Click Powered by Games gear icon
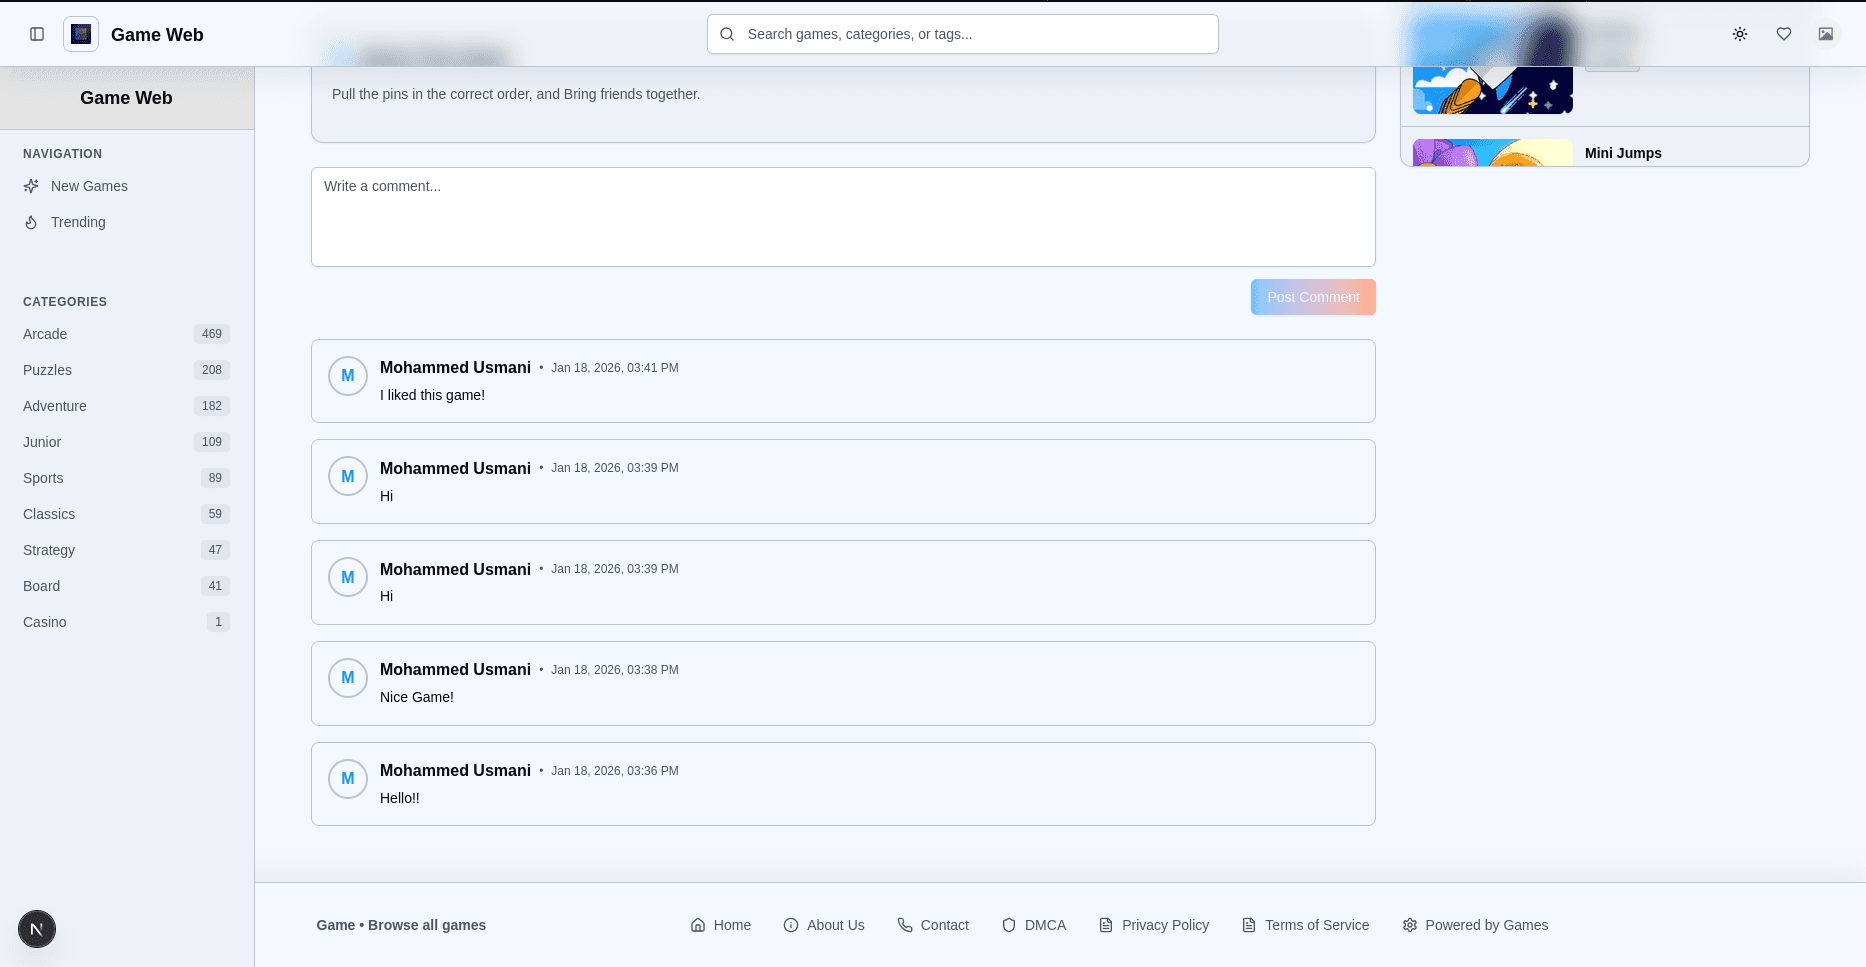The height and width of the screenshot is (967, 1866). click(1410, 925)
